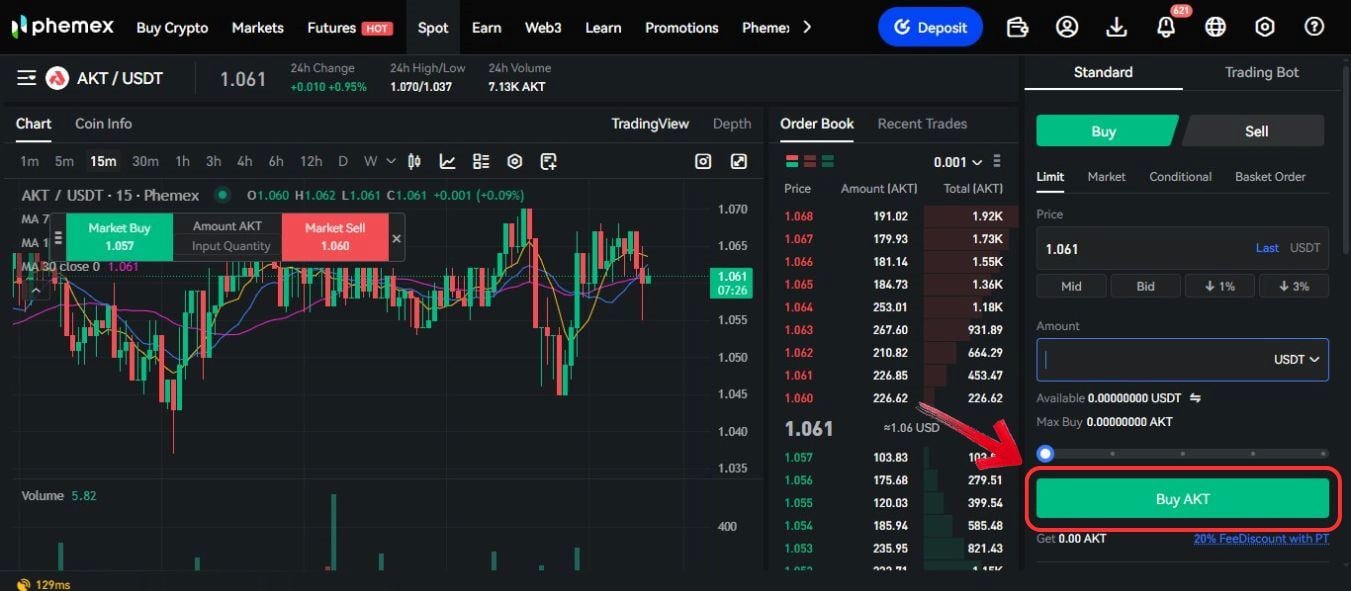Open the 20% Fee Discount with PT link
The image size is (1351, 591).
pyautogui.click(x=1261, y=538)
